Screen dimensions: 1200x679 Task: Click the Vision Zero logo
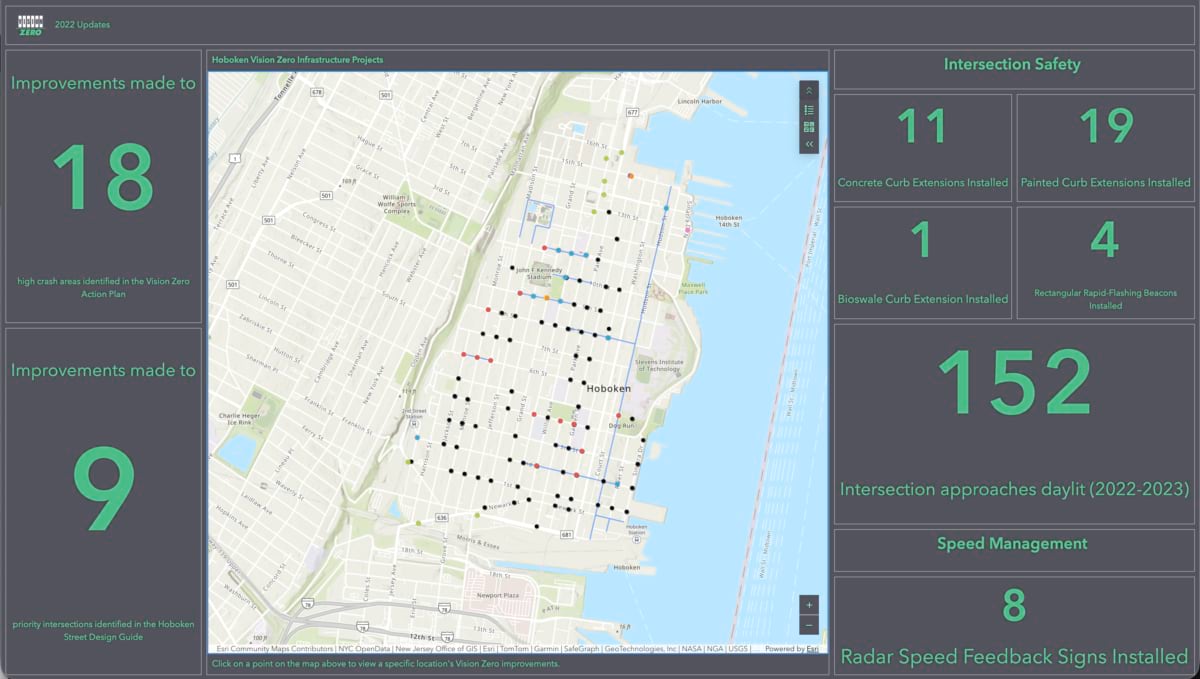coord(31,24)
